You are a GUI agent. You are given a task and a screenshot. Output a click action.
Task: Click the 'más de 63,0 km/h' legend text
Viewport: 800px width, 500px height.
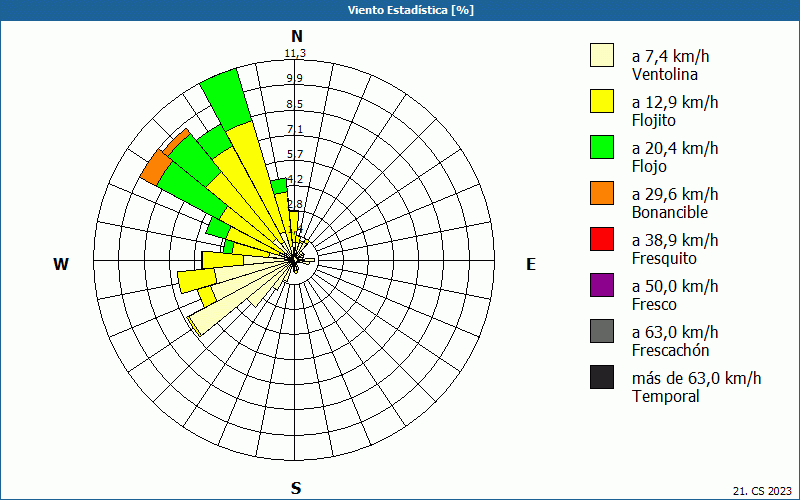click(696, 378)
